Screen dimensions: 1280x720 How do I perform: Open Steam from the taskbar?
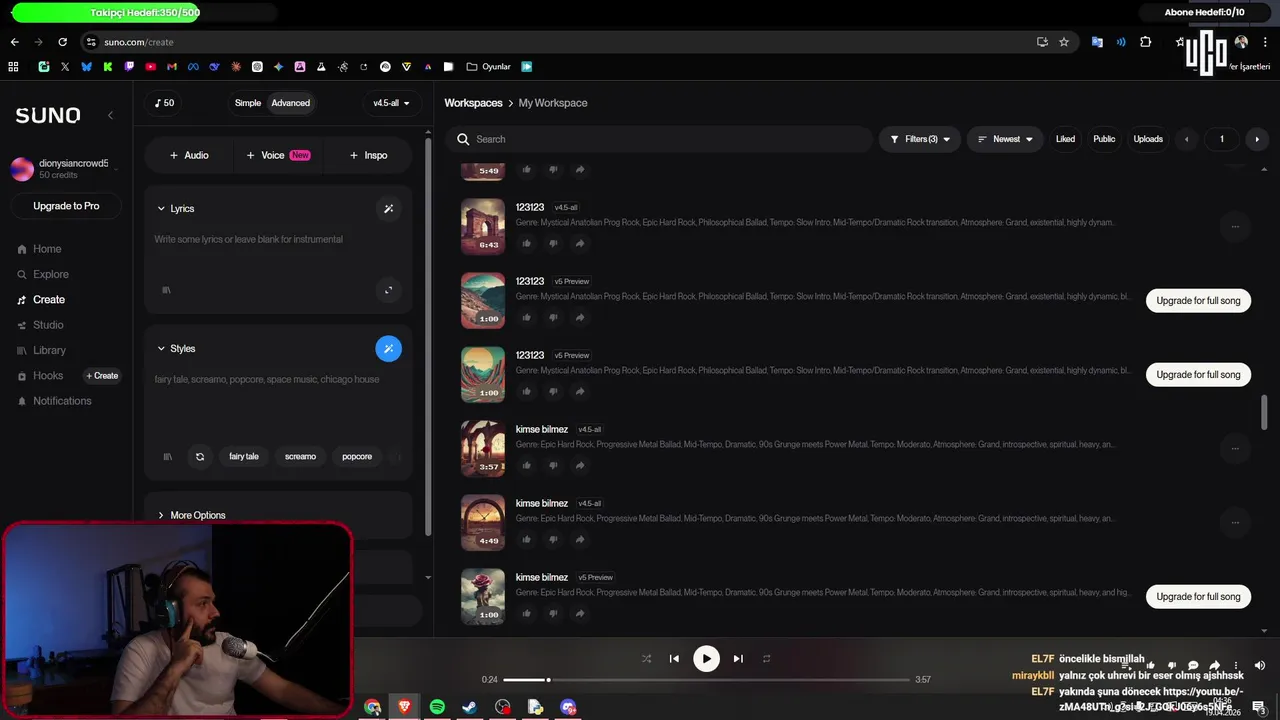(x=469, y=707)
